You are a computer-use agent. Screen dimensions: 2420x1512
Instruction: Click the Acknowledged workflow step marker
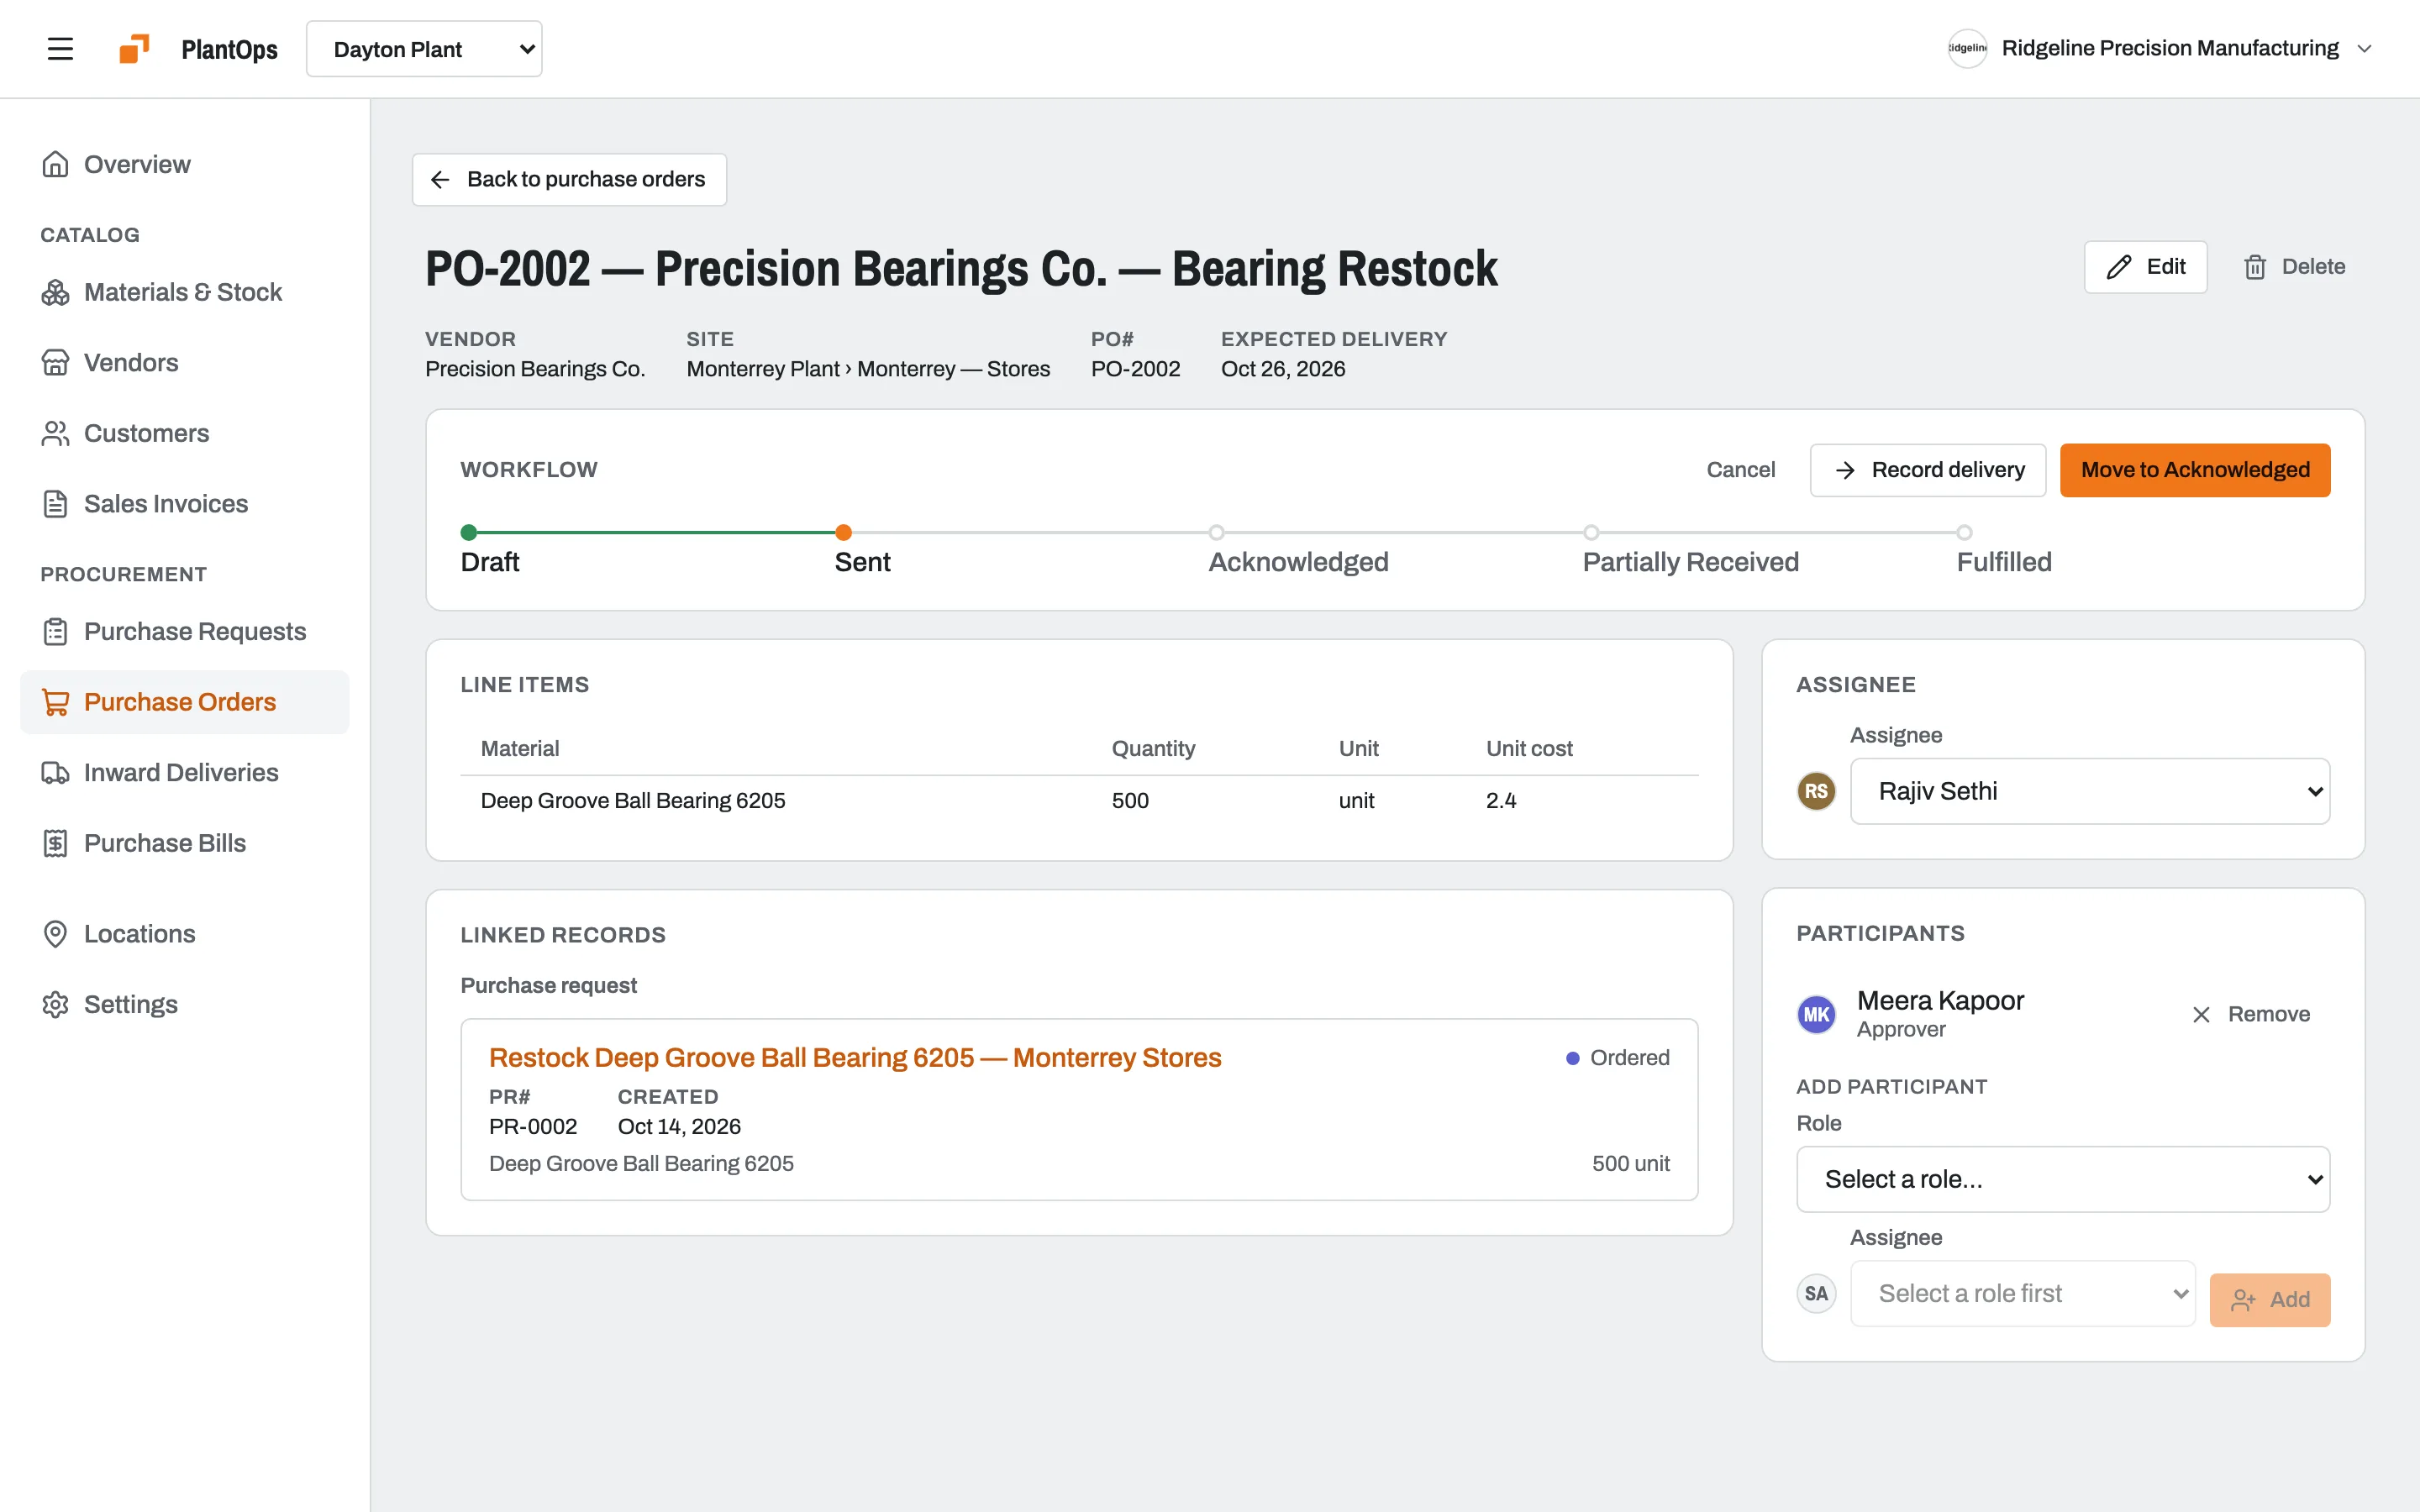coord(1216,532)
